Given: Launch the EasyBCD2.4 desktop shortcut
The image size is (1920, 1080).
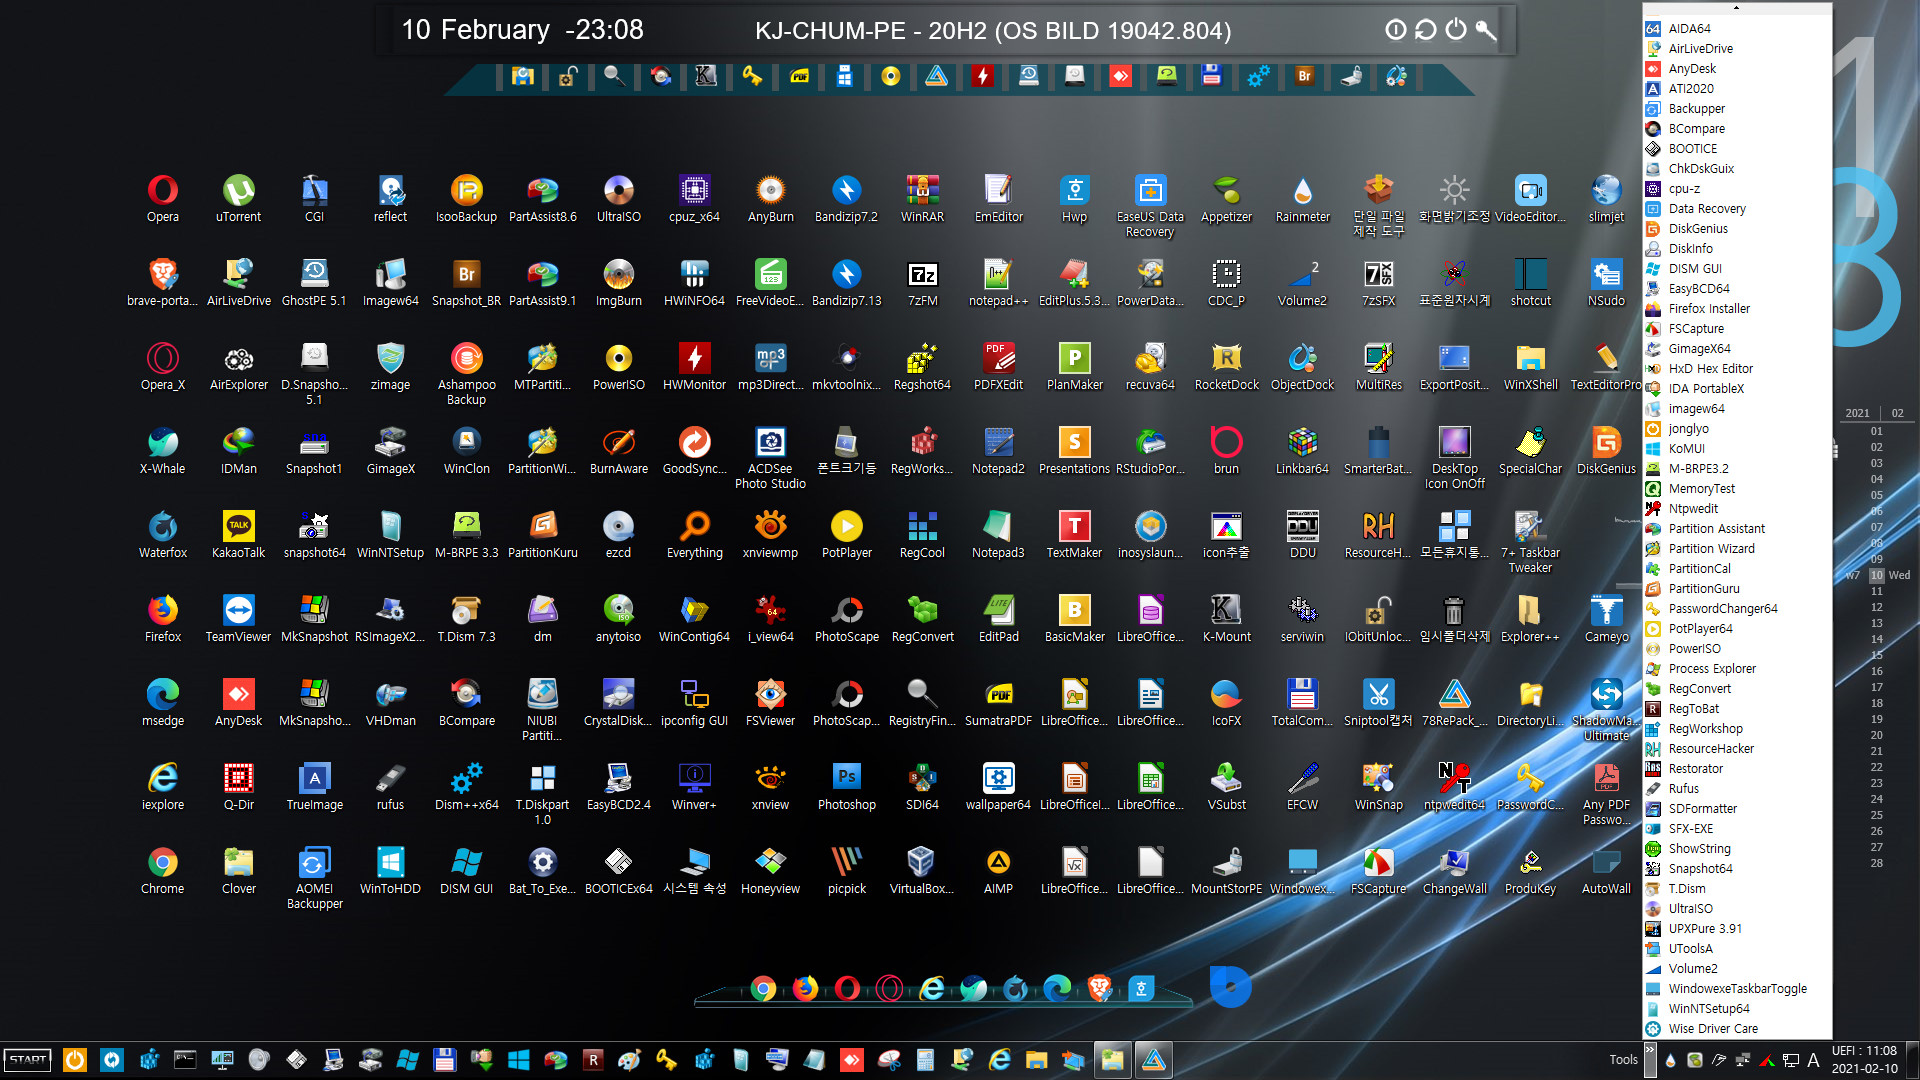Looking at the screenshot, I should click(x=619, y=786).
